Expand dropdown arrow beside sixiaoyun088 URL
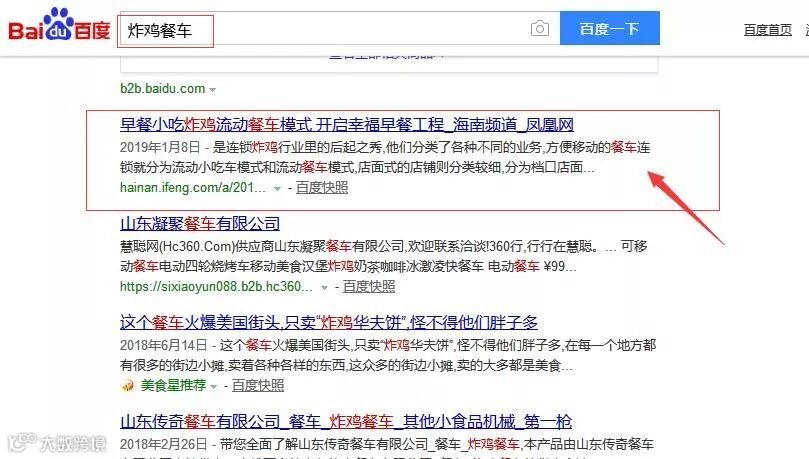Viewport: 809px width, 459px height. [324, 287]
